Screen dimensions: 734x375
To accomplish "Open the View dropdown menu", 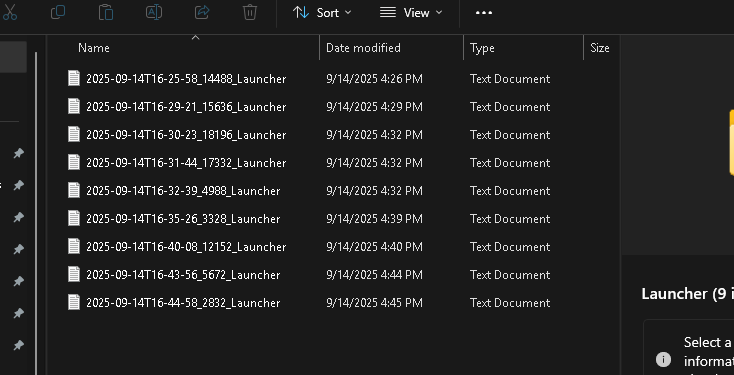I will [411, 13].
